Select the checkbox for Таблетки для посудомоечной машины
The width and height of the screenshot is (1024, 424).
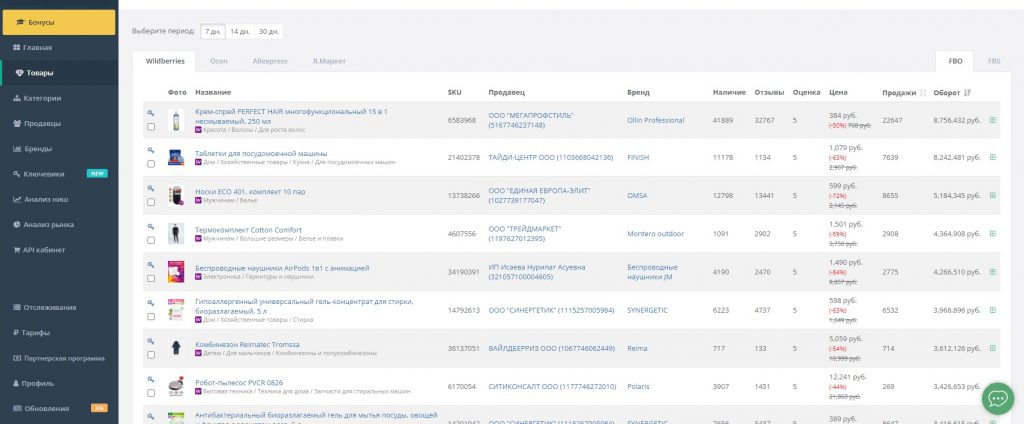151,163
